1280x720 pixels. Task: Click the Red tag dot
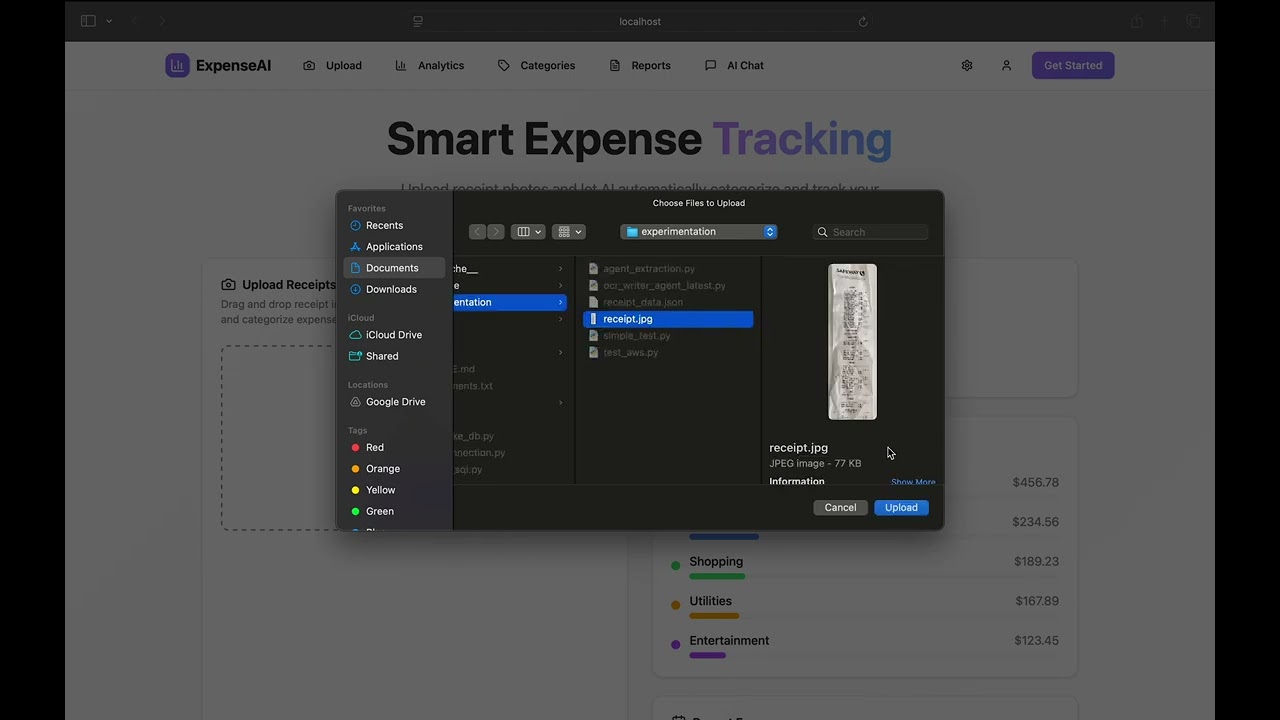point(355,448)
